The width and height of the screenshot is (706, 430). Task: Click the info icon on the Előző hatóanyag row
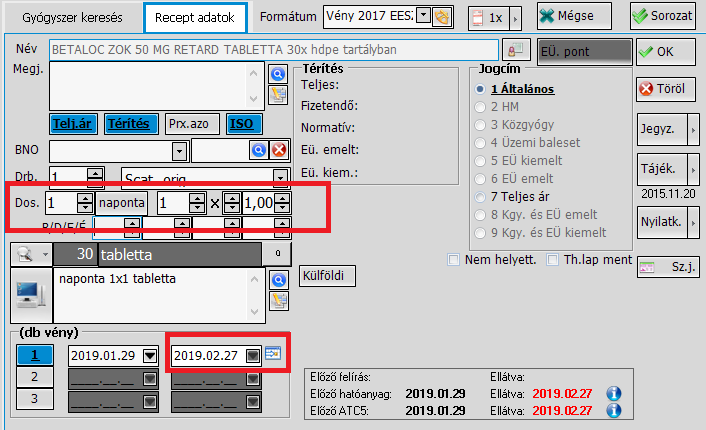click(615, 393)
